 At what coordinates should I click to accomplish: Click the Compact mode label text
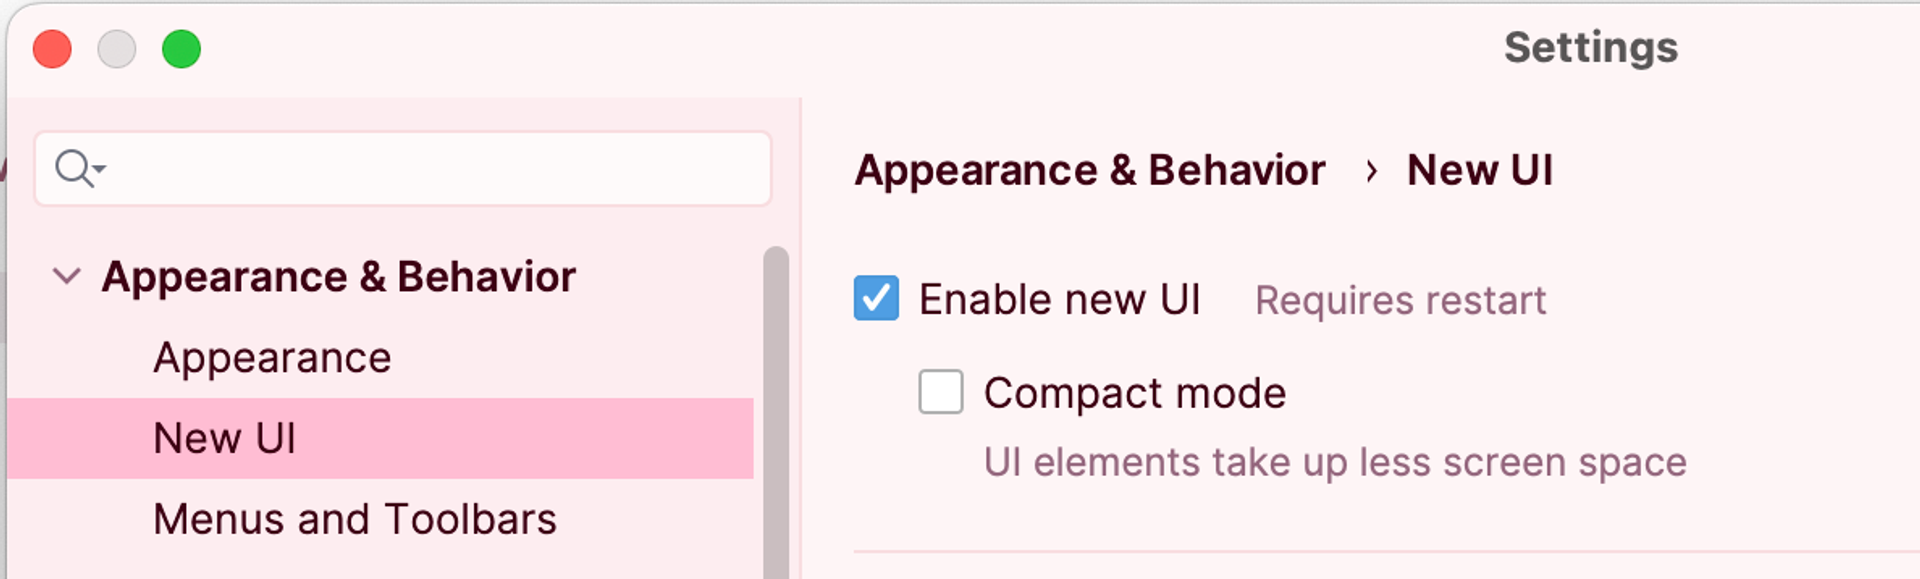point(1134,393)
